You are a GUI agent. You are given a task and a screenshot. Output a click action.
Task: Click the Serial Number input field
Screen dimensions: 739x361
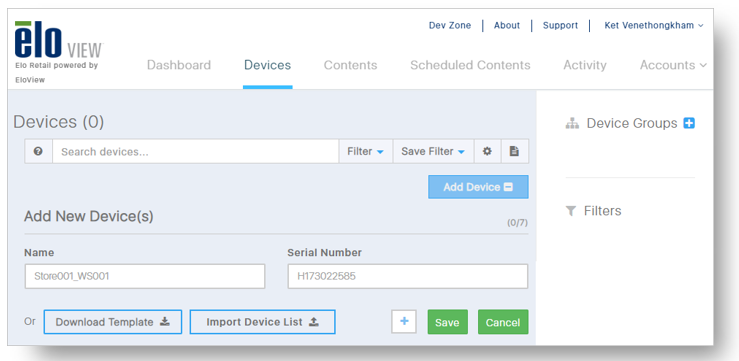click(408, 276)
